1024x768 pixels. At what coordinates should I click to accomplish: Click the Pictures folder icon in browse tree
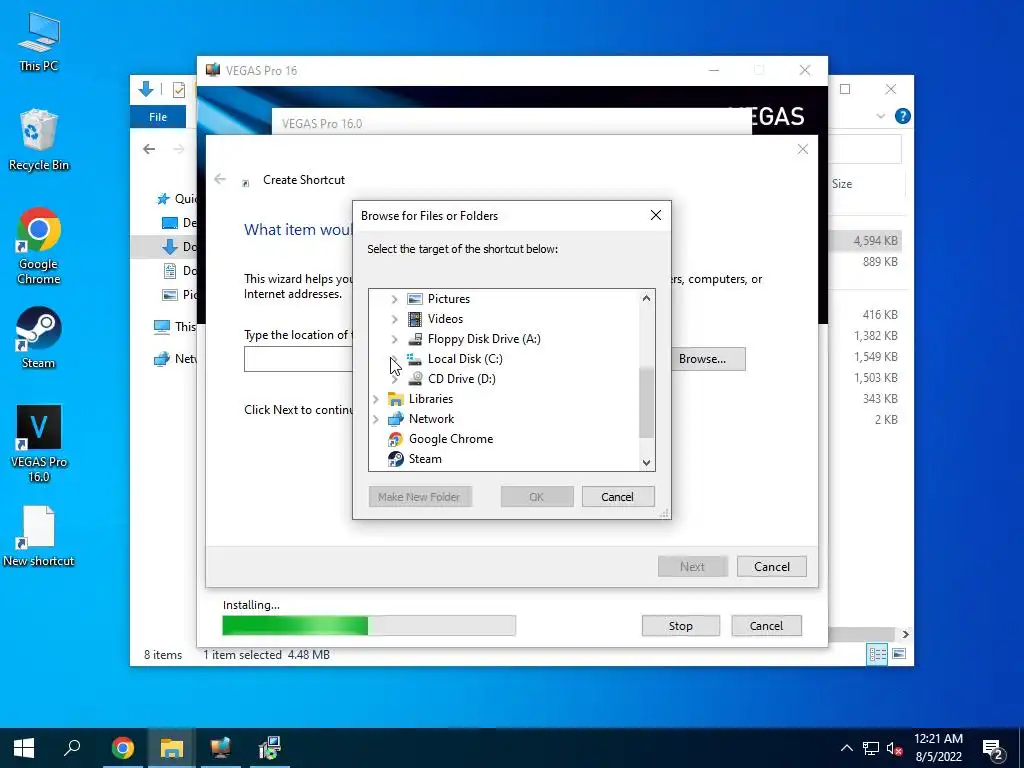click(415, 298)
